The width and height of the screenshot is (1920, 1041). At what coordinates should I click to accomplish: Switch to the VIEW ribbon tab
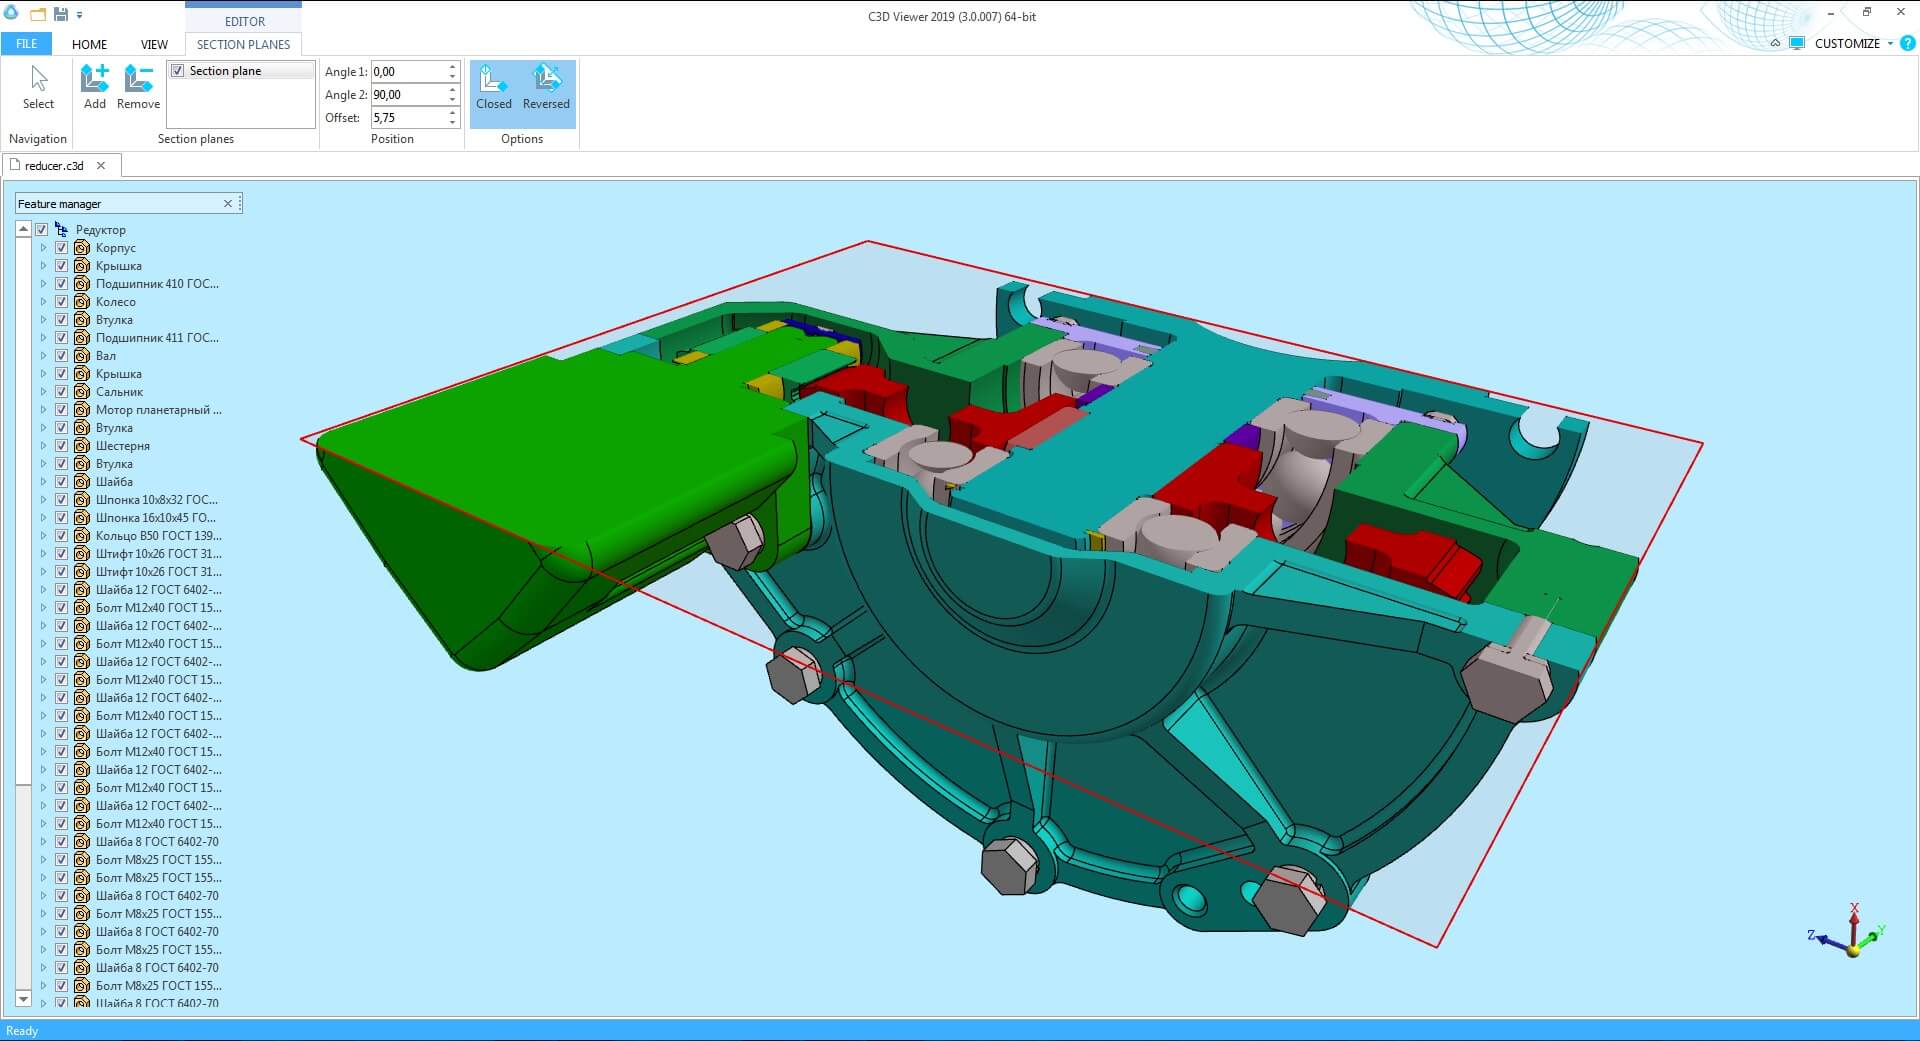point(154,44)
